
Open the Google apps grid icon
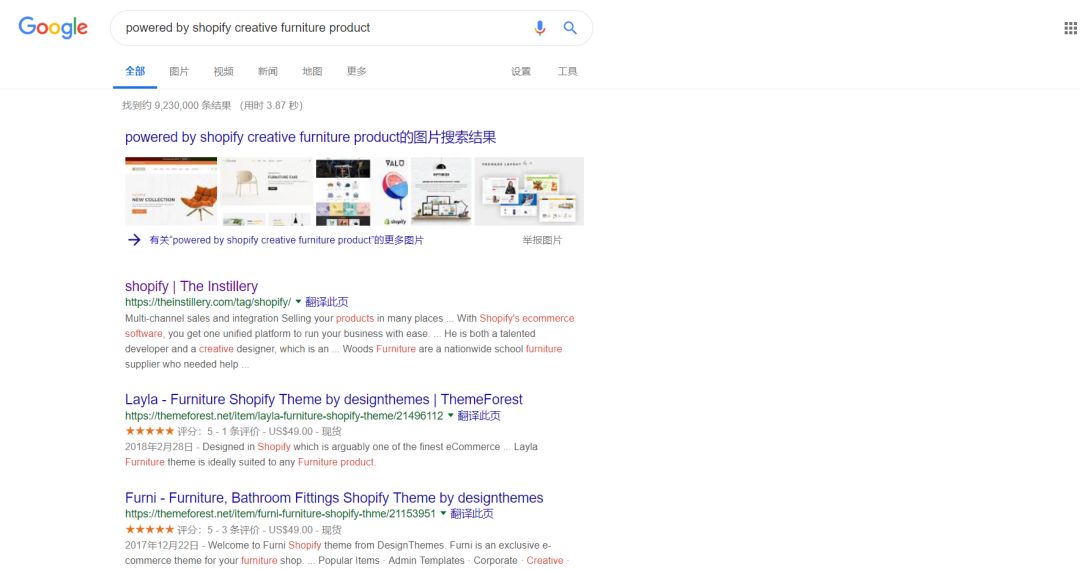1070,28
